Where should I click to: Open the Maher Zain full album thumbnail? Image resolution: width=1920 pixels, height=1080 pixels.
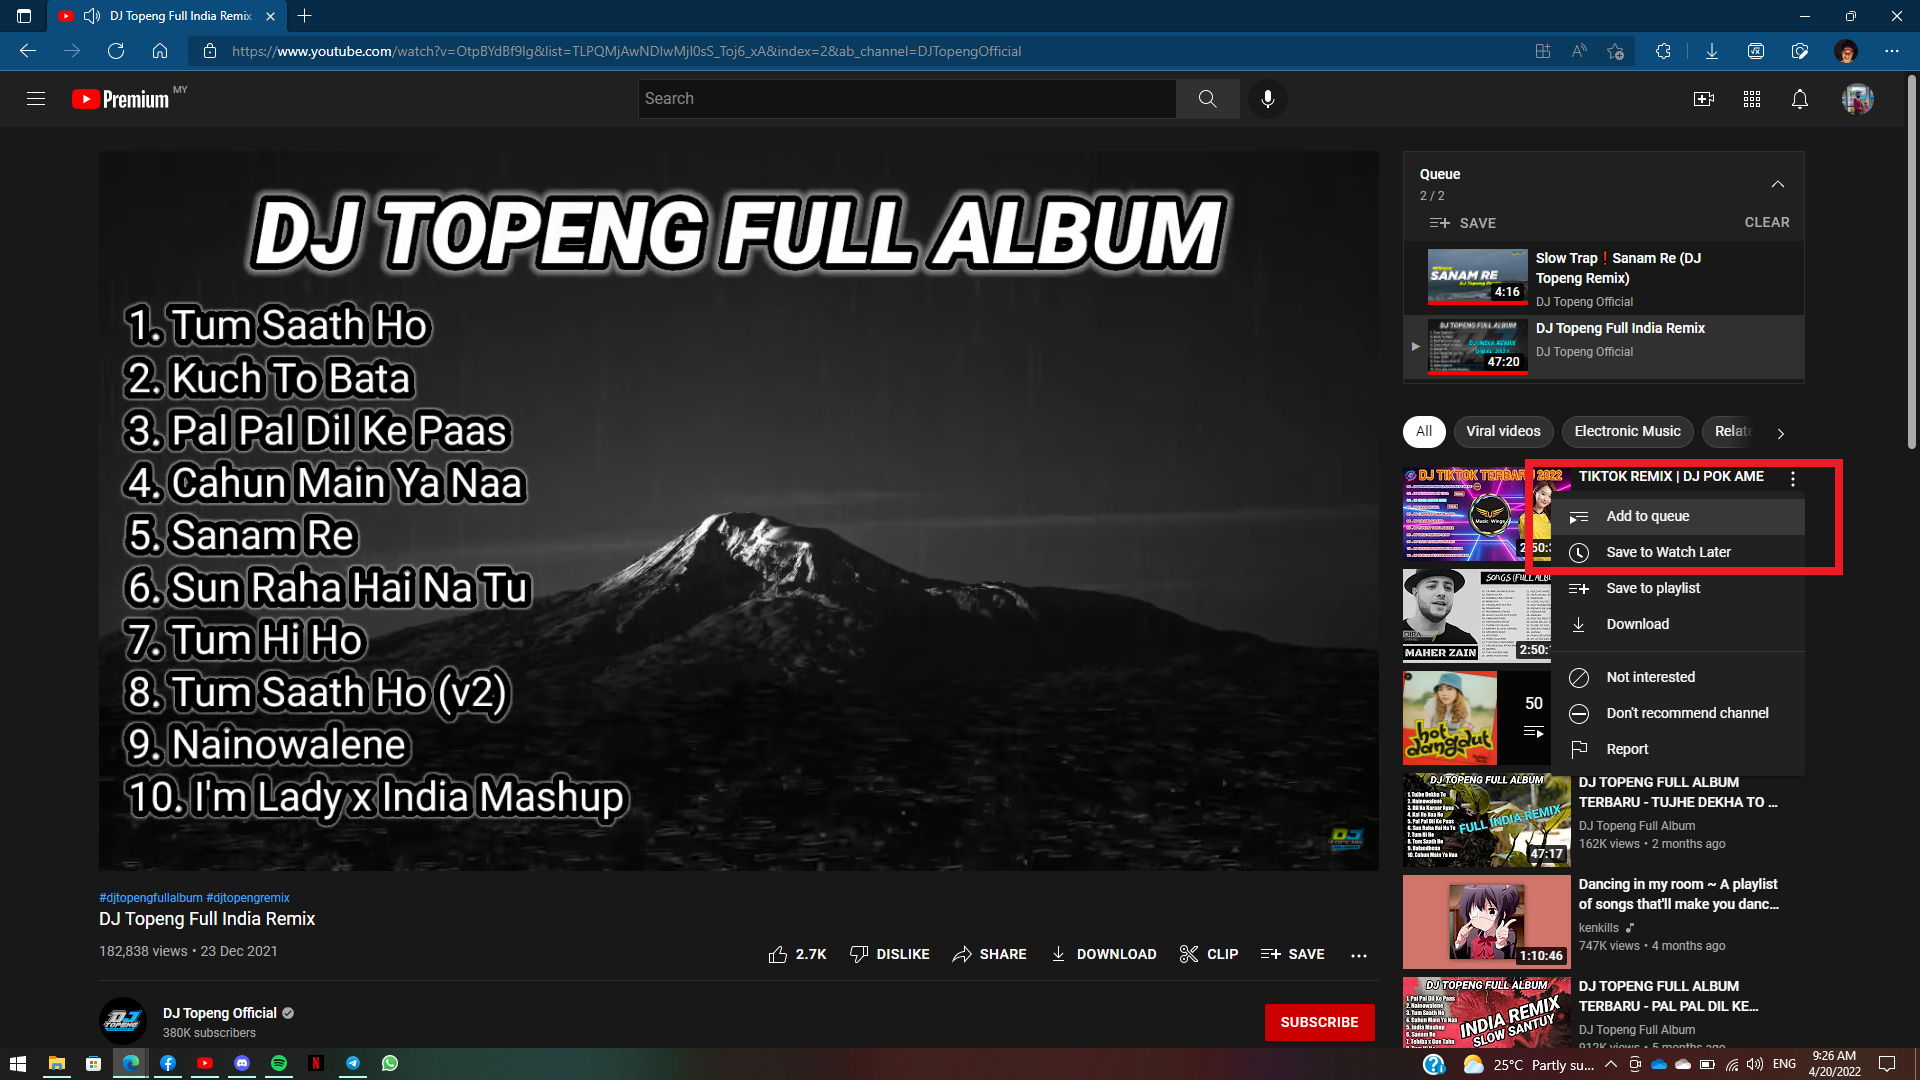(x=1478, y=615)
